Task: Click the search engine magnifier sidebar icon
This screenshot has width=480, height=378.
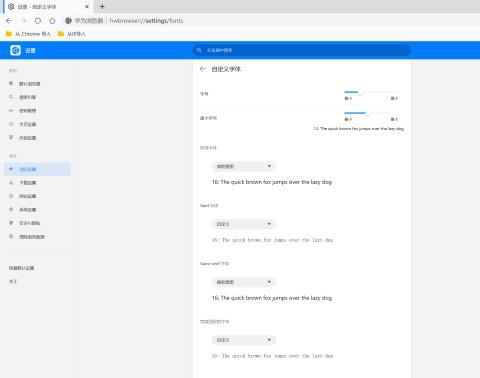Action: 11,97
